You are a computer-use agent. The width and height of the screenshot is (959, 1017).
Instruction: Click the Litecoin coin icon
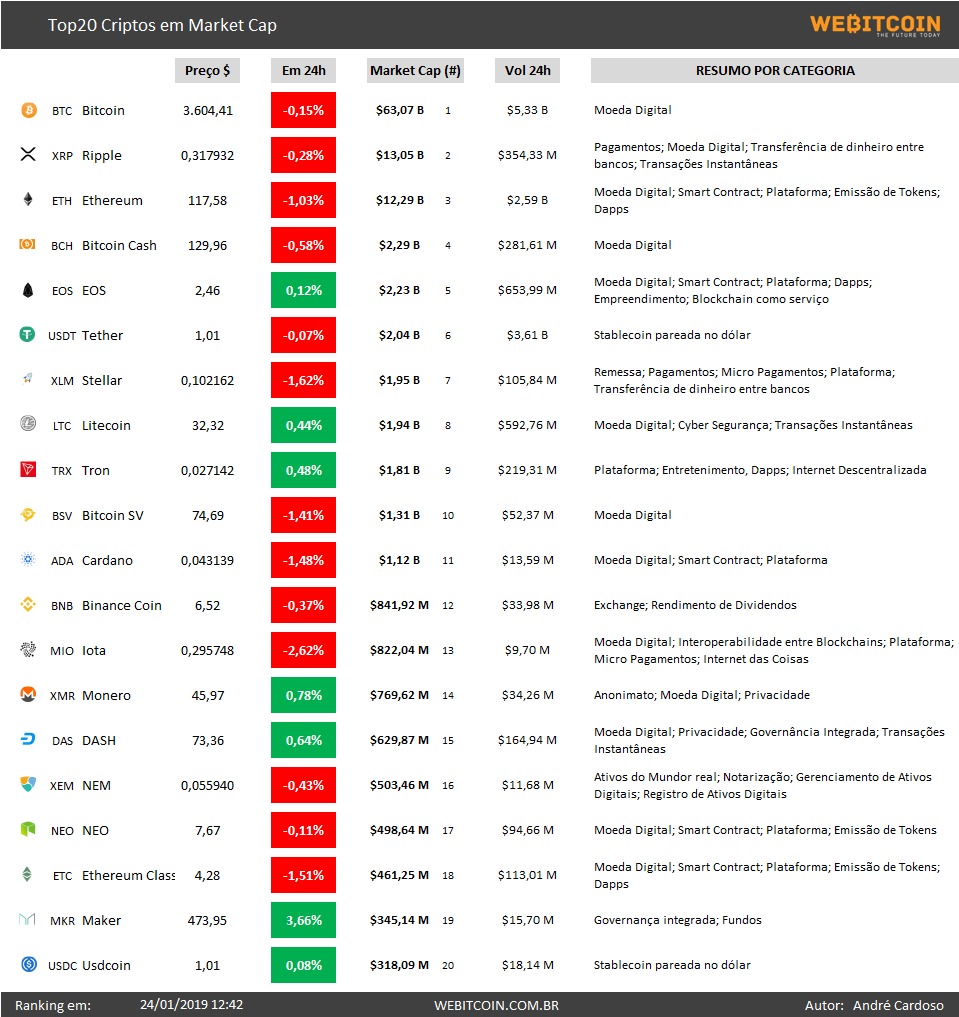(28, 424)
